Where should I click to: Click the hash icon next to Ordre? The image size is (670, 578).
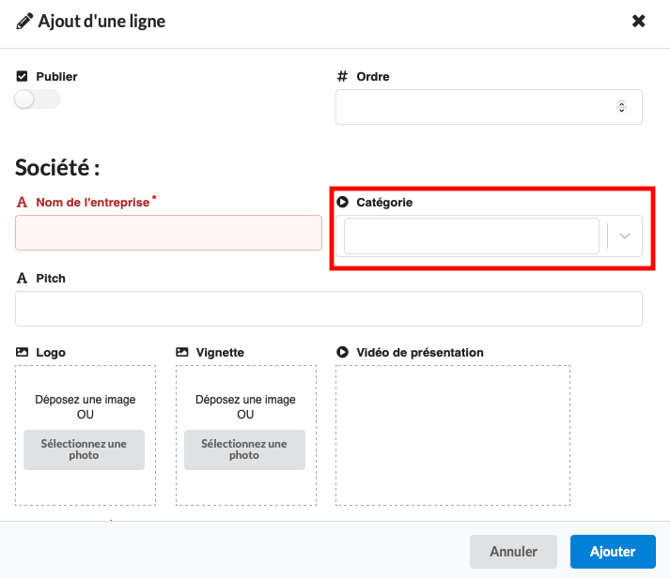tap(342, 77)
